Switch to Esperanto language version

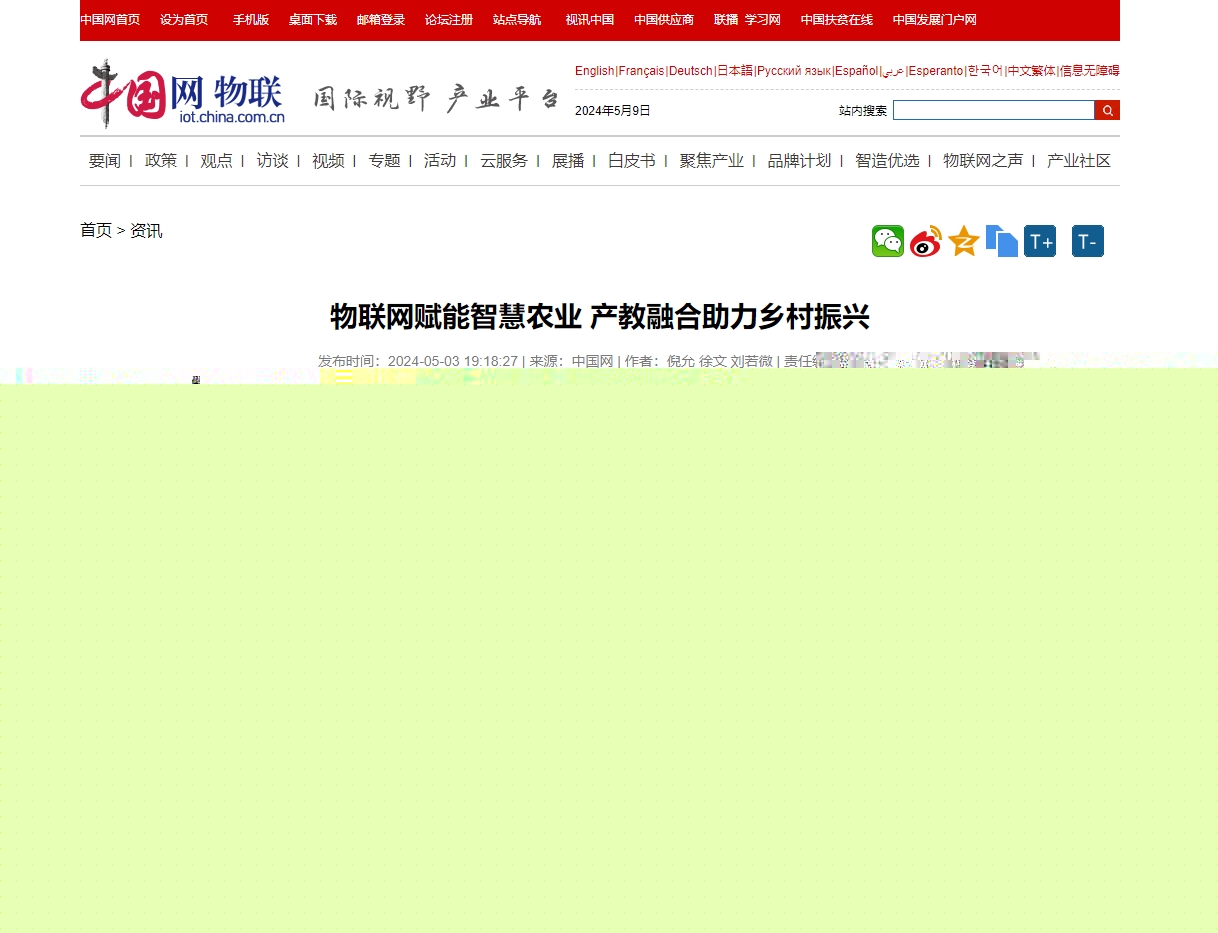(936, 71)
